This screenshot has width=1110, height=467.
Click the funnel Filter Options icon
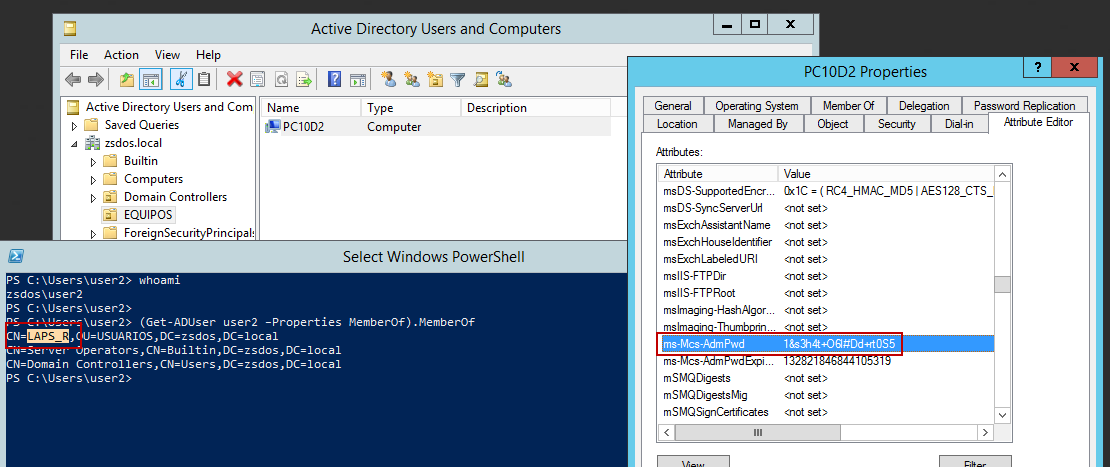click(457, 79)
